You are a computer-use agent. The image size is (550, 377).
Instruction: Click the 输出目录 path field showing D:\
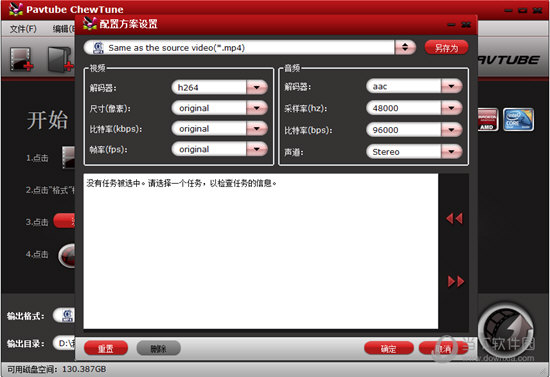64,343
